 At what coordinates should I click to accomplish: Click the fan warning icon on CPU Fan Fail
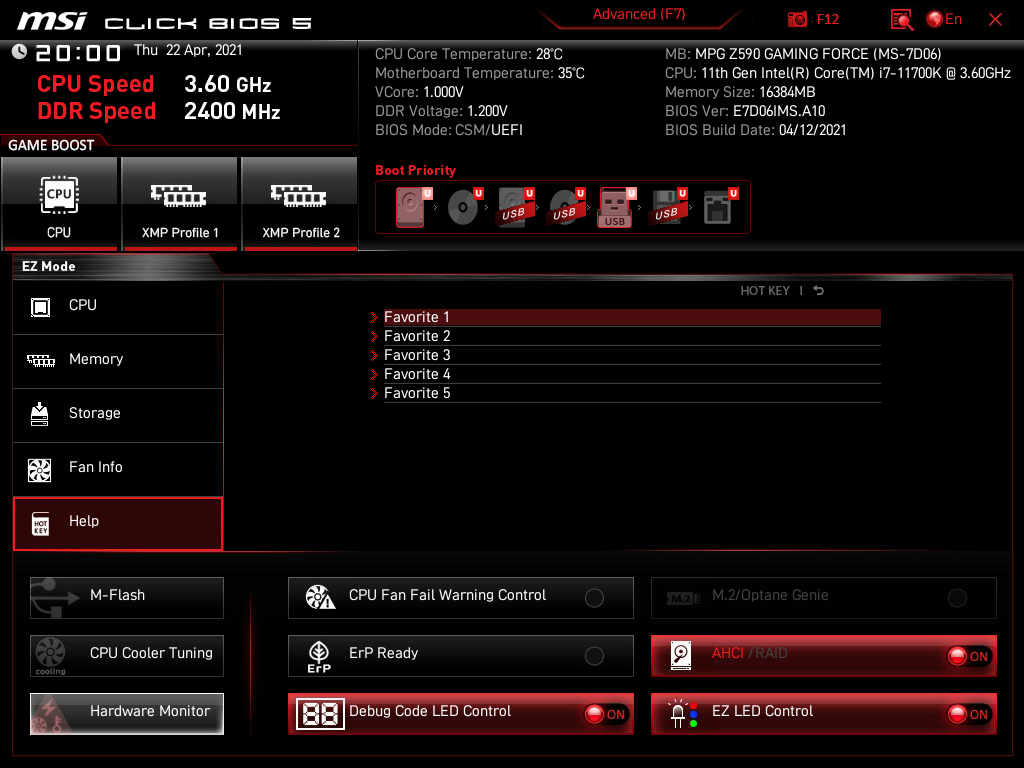320,597
